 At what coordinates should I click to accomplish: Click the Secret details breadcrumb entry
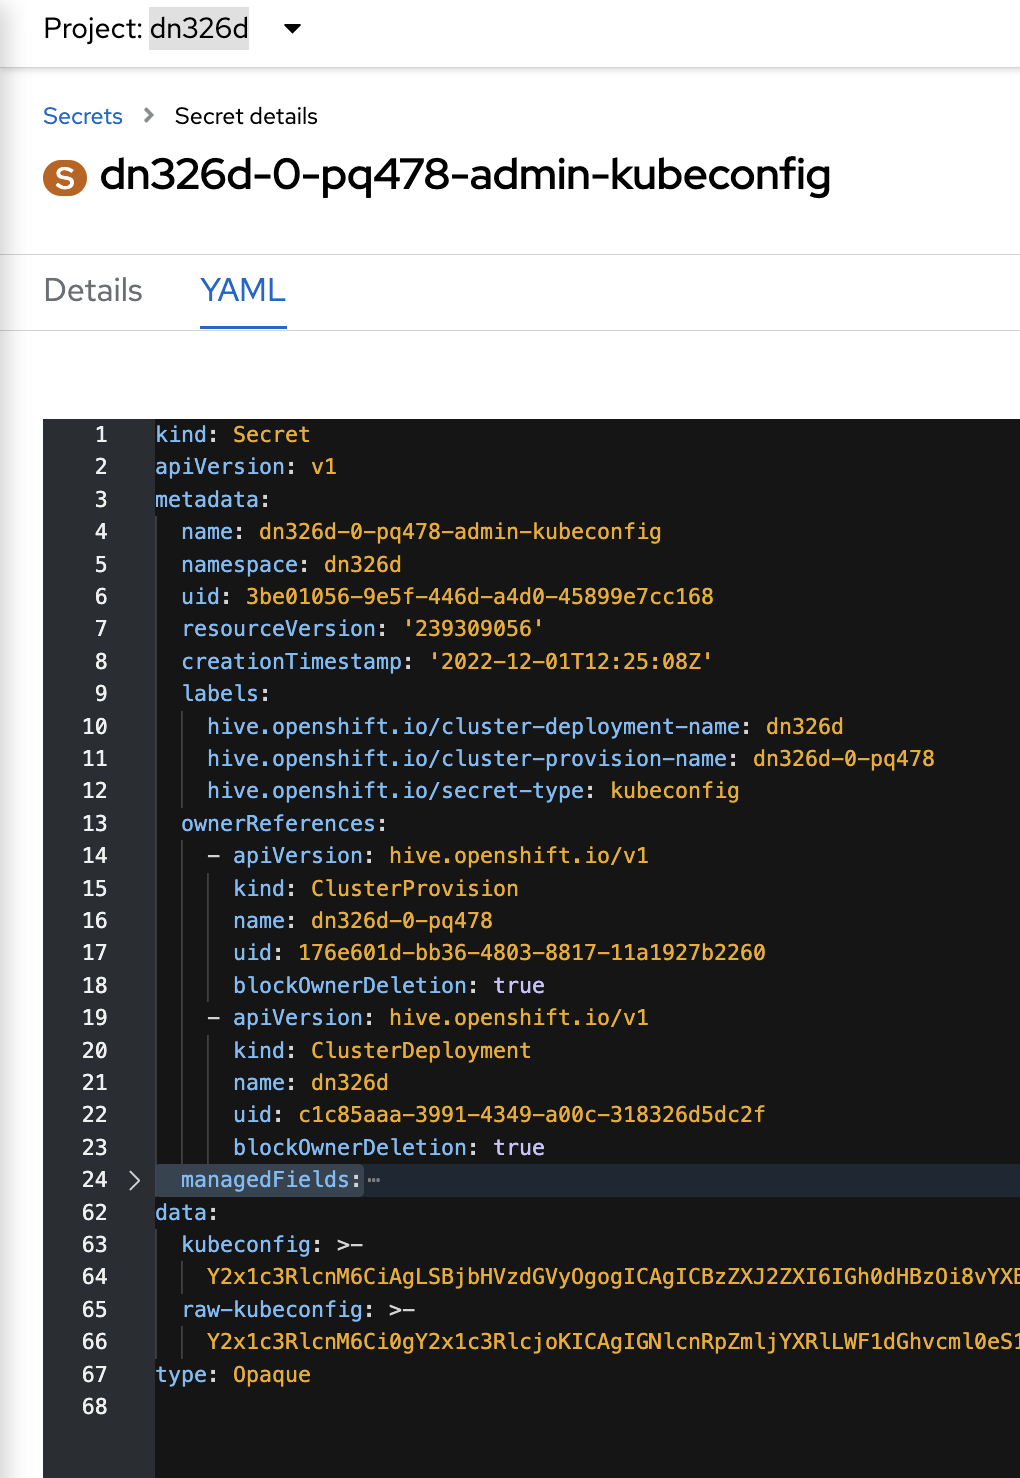(245, 116)
